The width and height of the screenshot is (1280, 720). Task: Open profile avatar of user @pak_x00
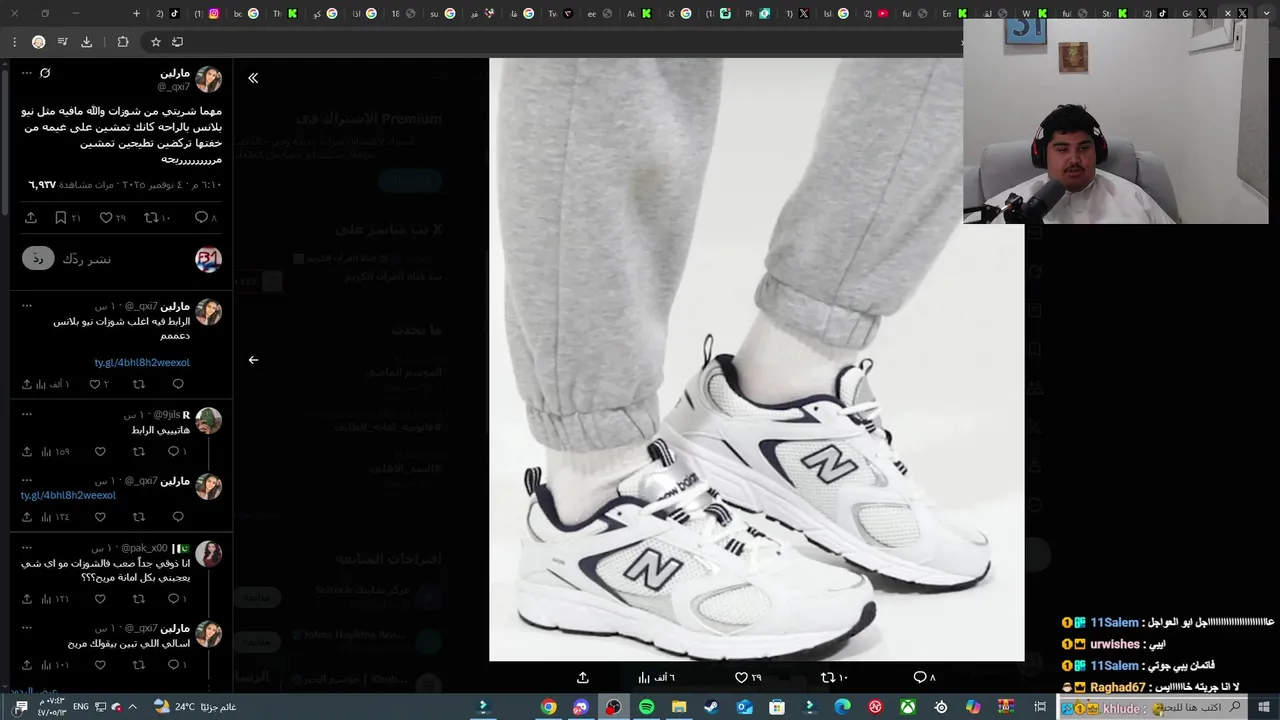tap(208, 554)
